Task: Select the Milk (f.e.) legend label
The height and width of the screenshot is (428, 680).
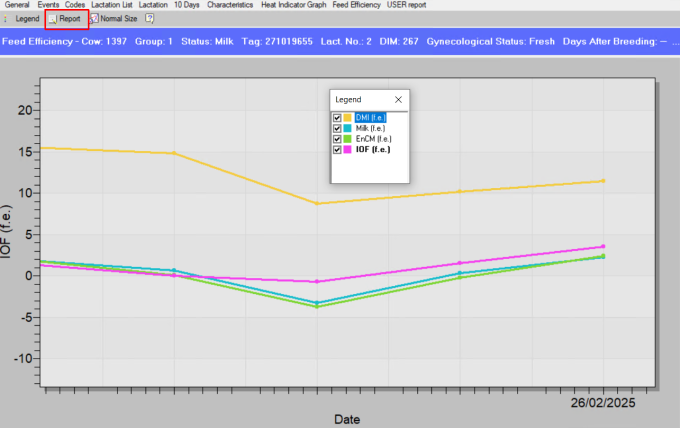Action: pyautogui.click(x=371, y=128)
